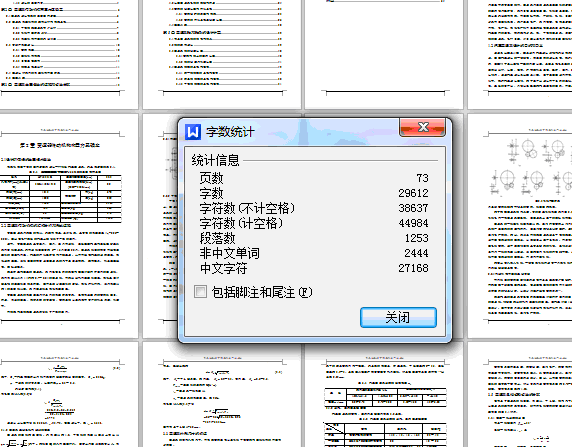Enable the 包括脚注和尾注 checkbox
The image size is (572, 447).
(200, 292)
